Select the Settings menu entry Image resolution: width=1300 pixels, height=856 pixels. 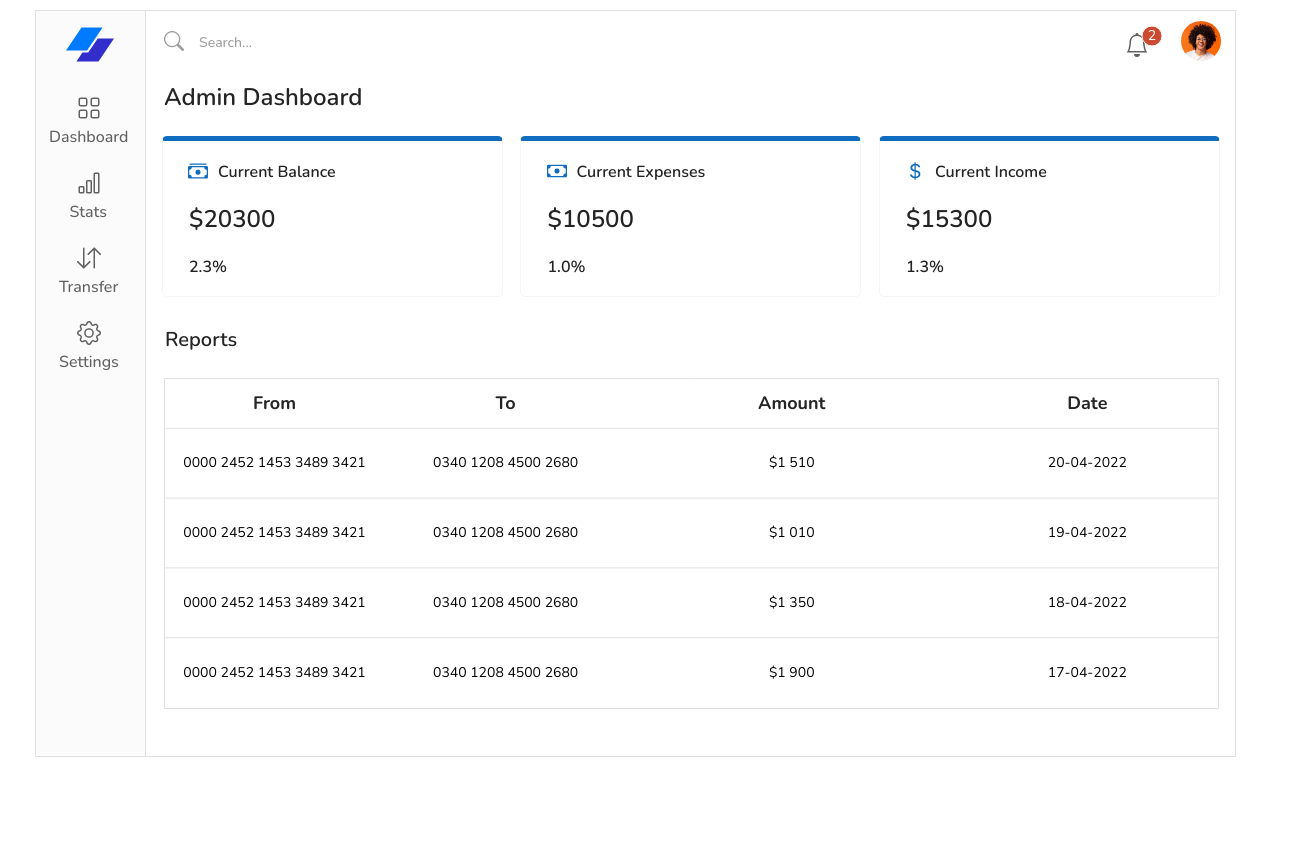(88, 361)
